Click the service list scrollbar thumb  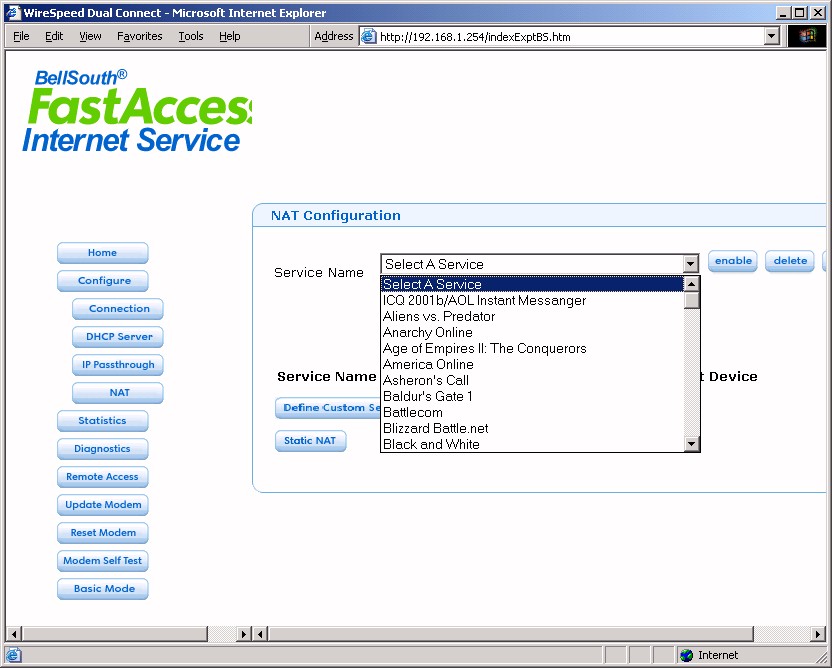coord(691,300)
